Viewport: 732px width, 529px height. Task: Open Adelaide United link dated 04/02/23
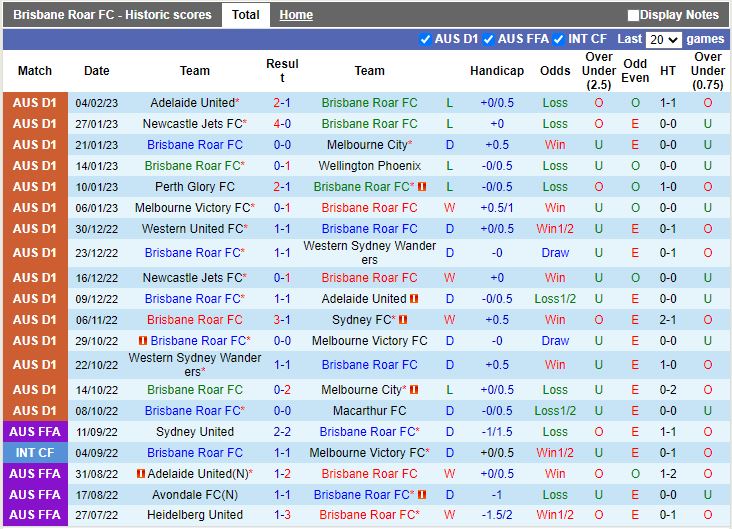pyautogui.click(x=192, y=103)
